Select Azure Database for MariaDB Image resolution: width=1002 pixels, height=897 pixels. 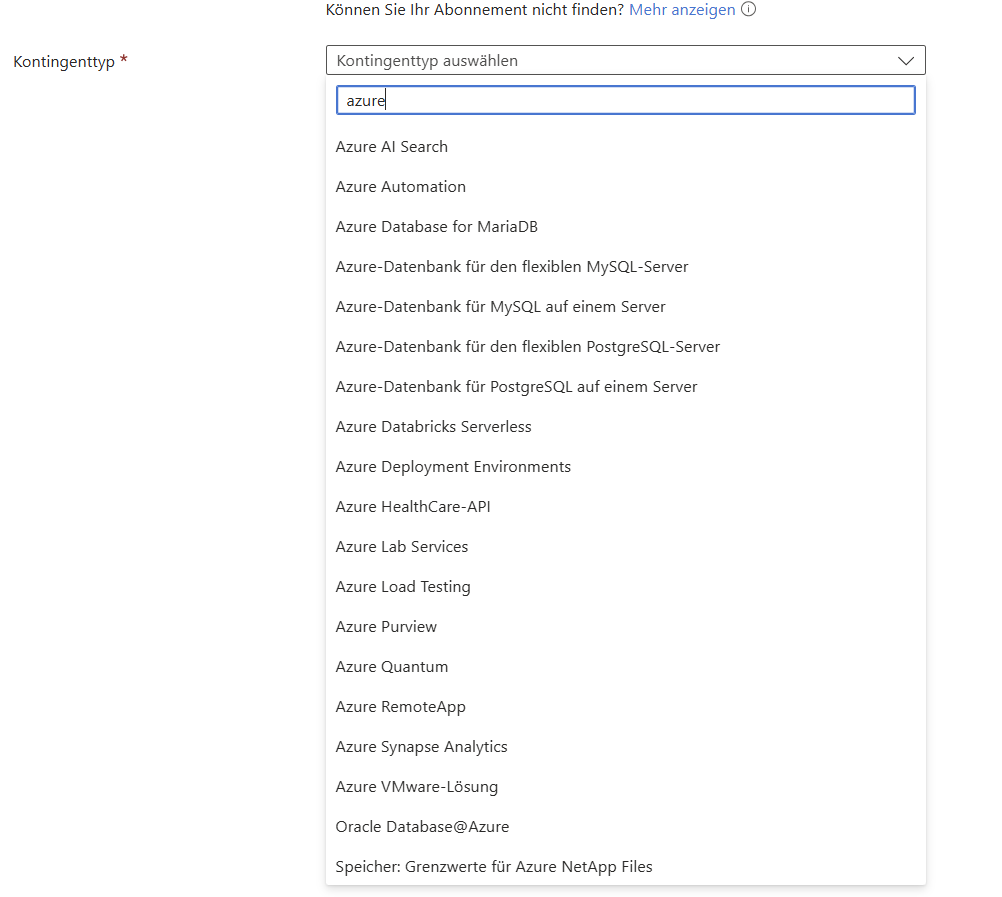(626, 227)
